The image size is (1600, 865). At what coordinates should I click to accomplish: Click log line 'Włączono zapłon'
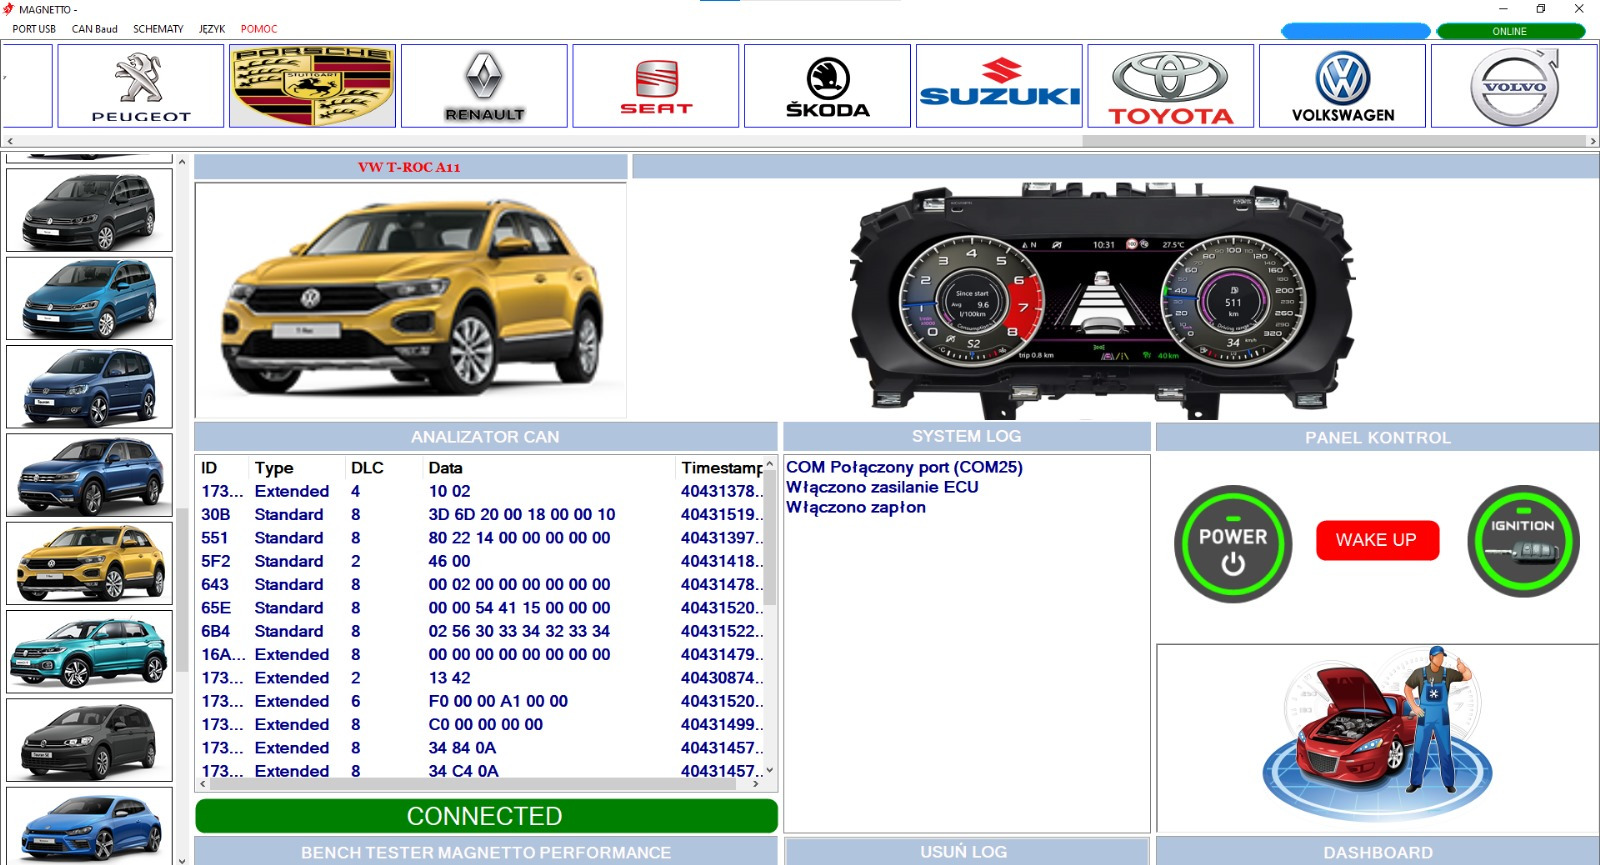click(856, 507)
